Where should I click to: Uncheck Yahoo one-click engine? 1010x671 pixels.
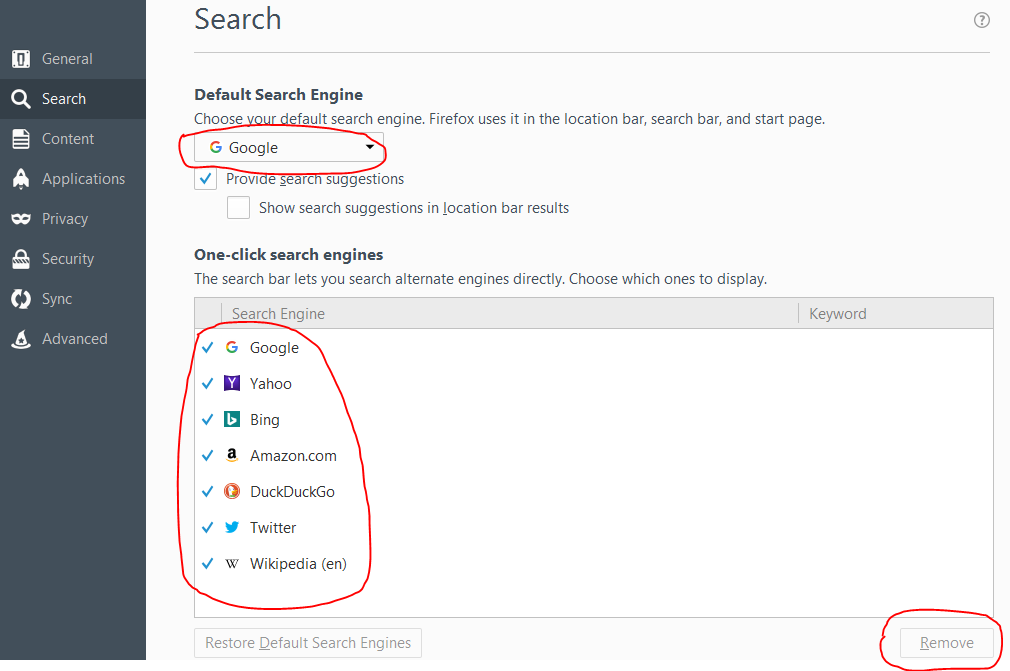[x=207, y=384]
